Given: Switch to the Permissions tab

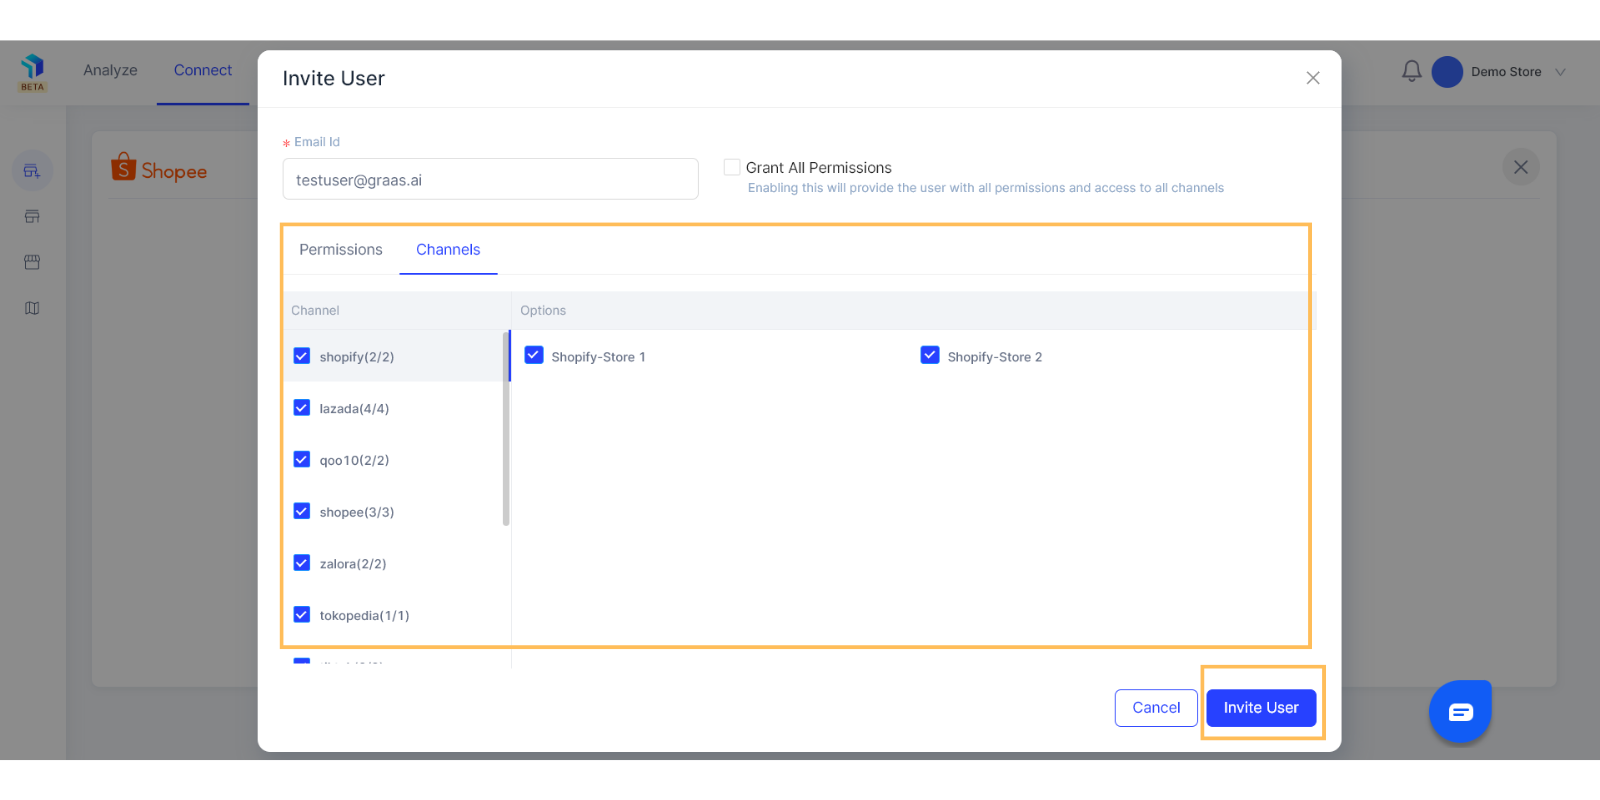Looking at the screenshot, I should tap(340, 250).
